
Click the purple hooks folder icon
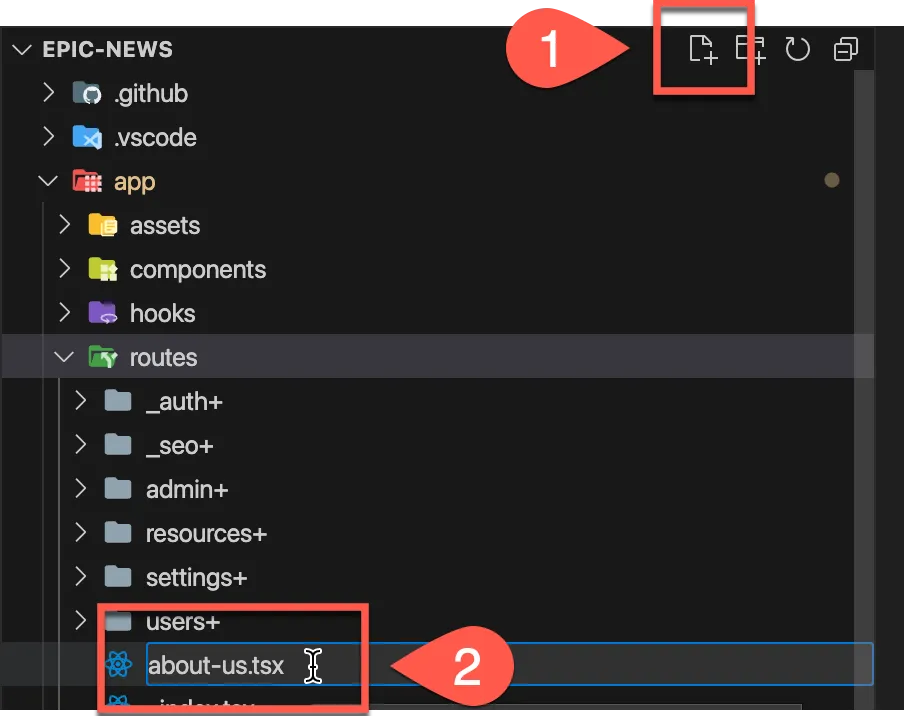[103, 312]
